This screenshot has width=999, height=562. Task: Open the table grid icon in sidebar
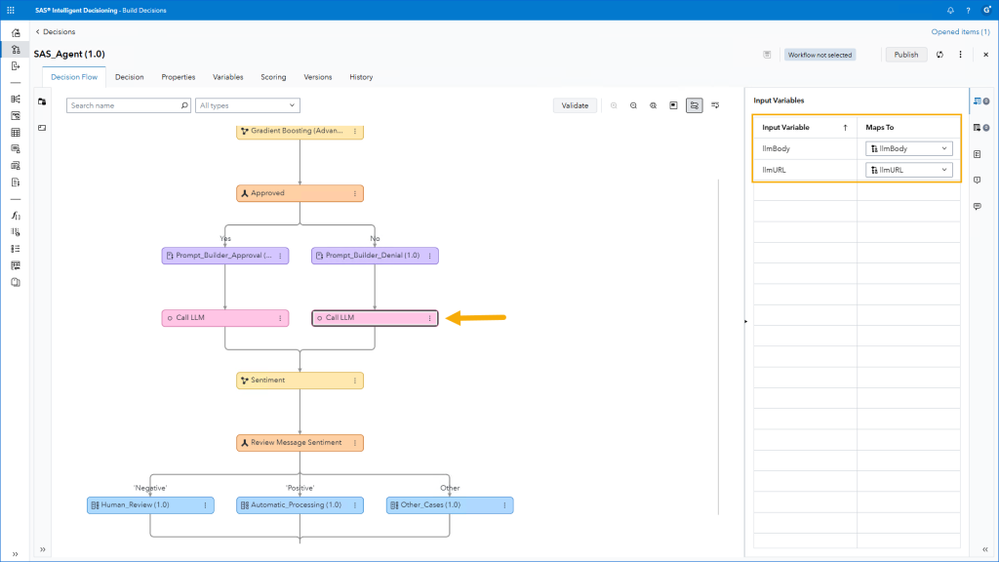[x=15, y=133]
